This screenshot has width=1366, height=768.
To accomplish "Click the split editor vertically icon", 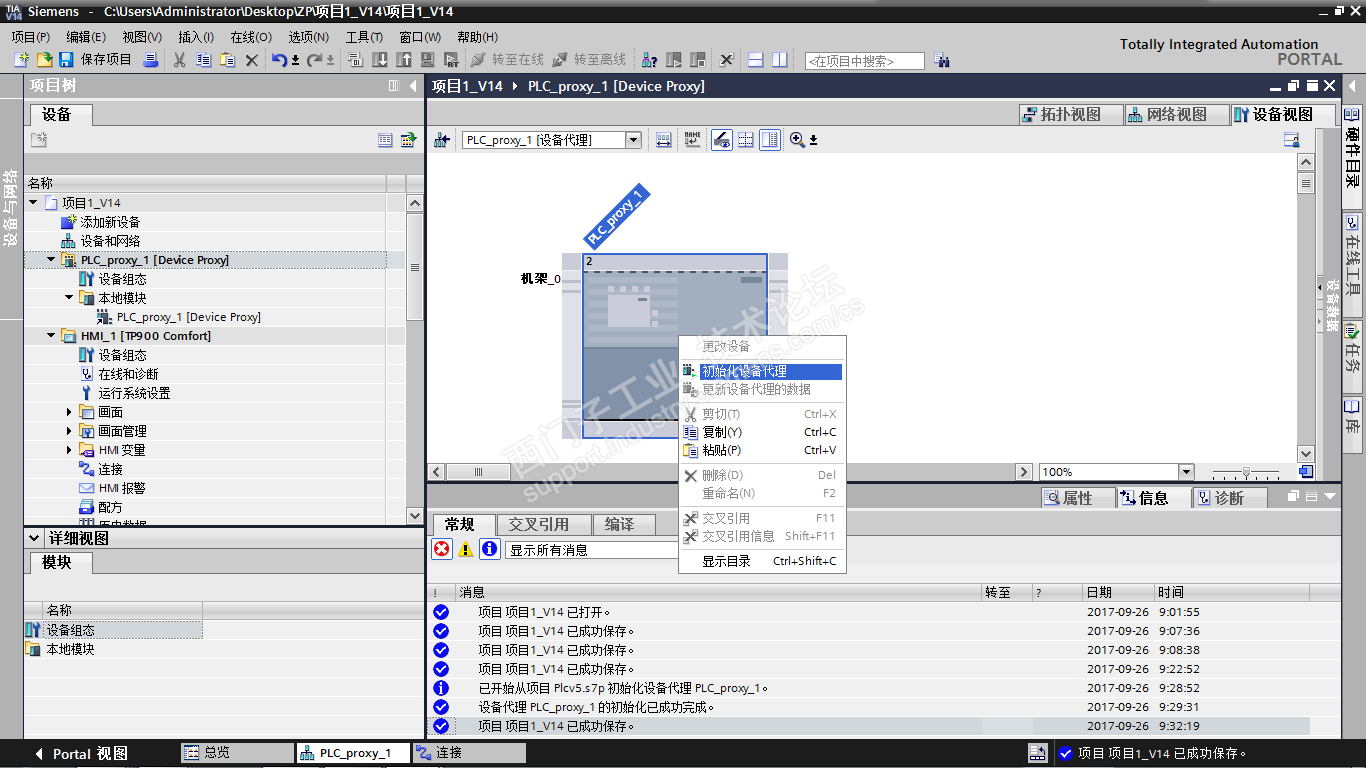I will [x=779, y=60].
